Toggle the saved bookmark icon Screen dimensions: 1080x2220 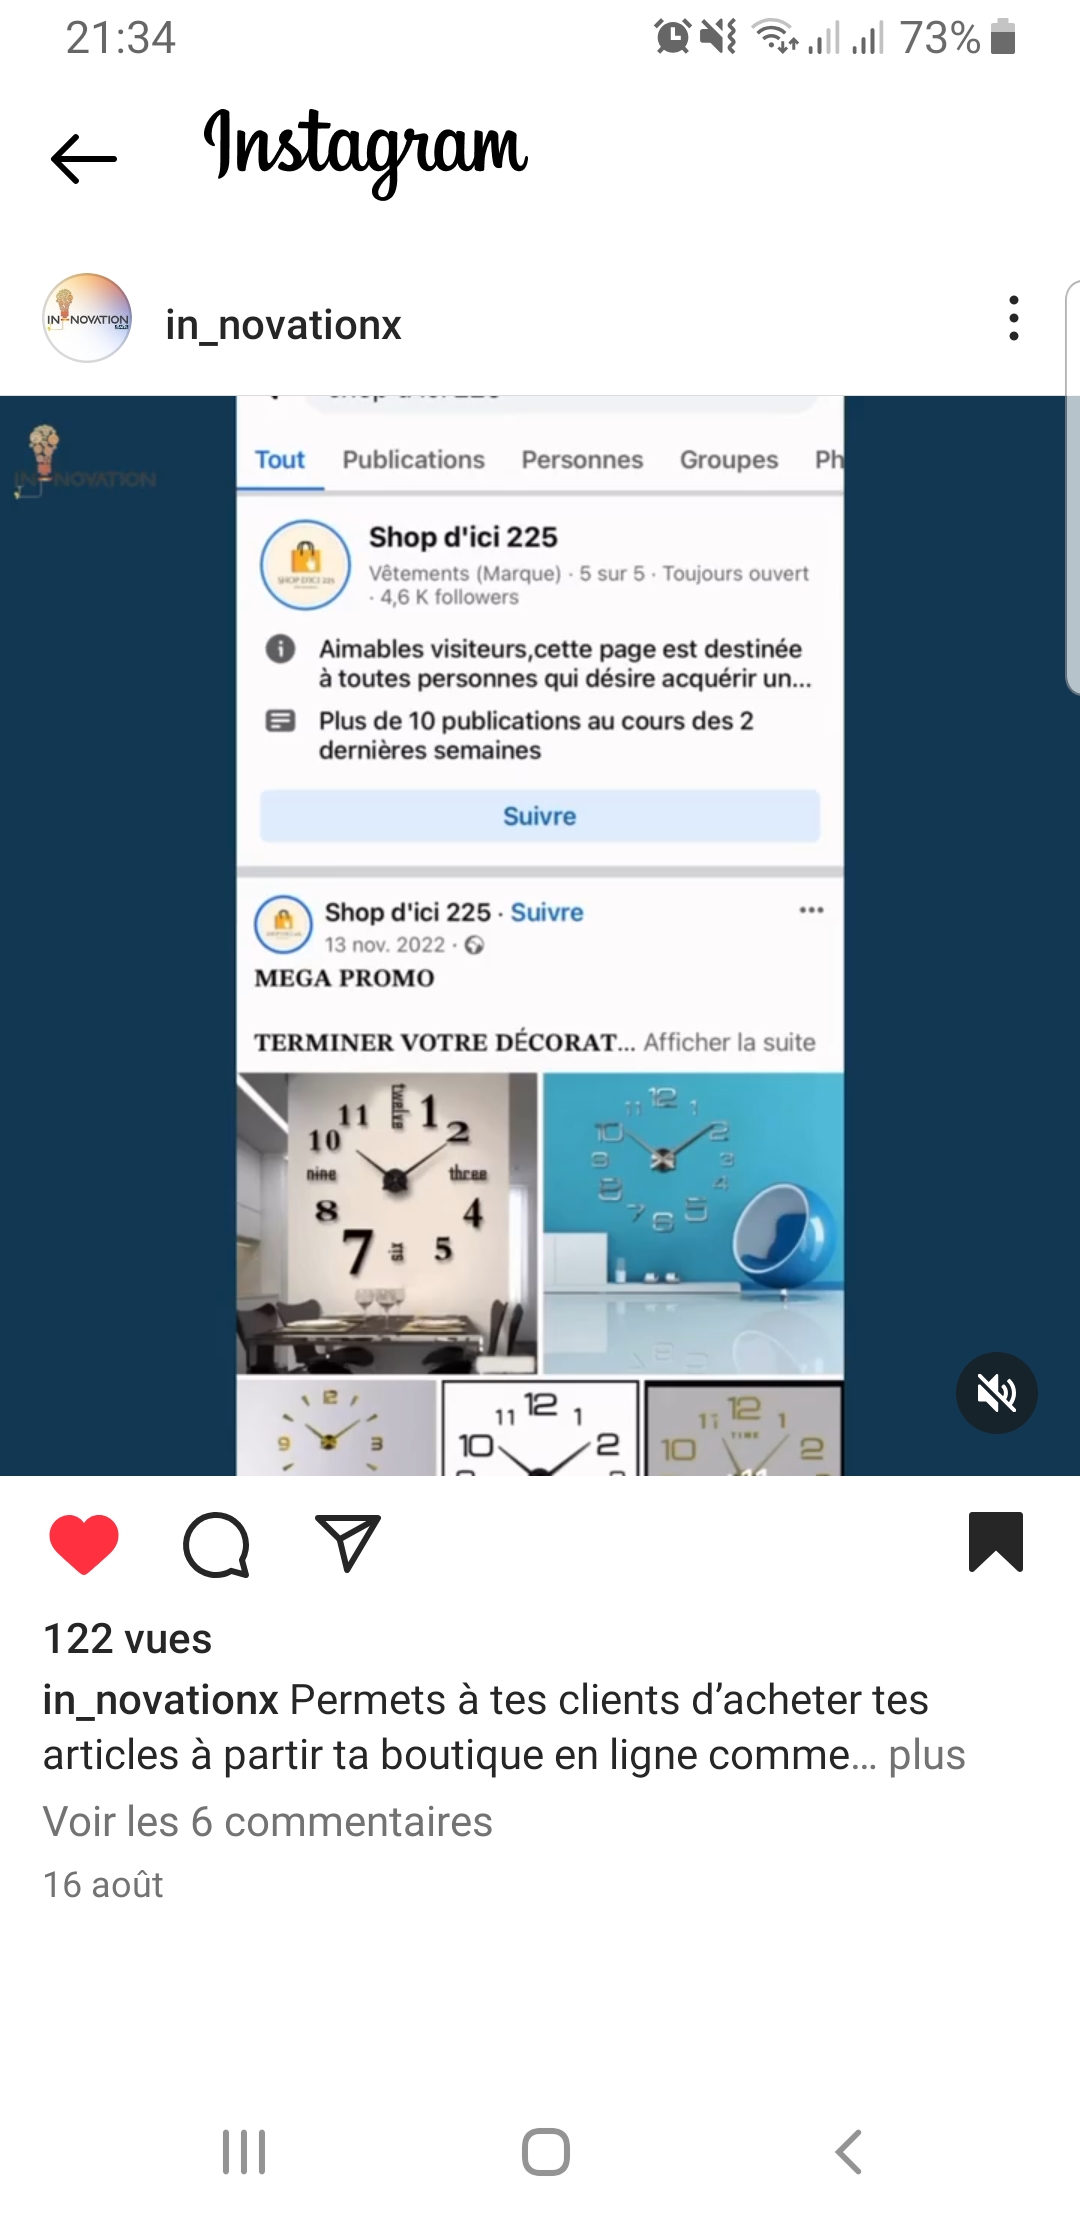(x=996, y=1542)
